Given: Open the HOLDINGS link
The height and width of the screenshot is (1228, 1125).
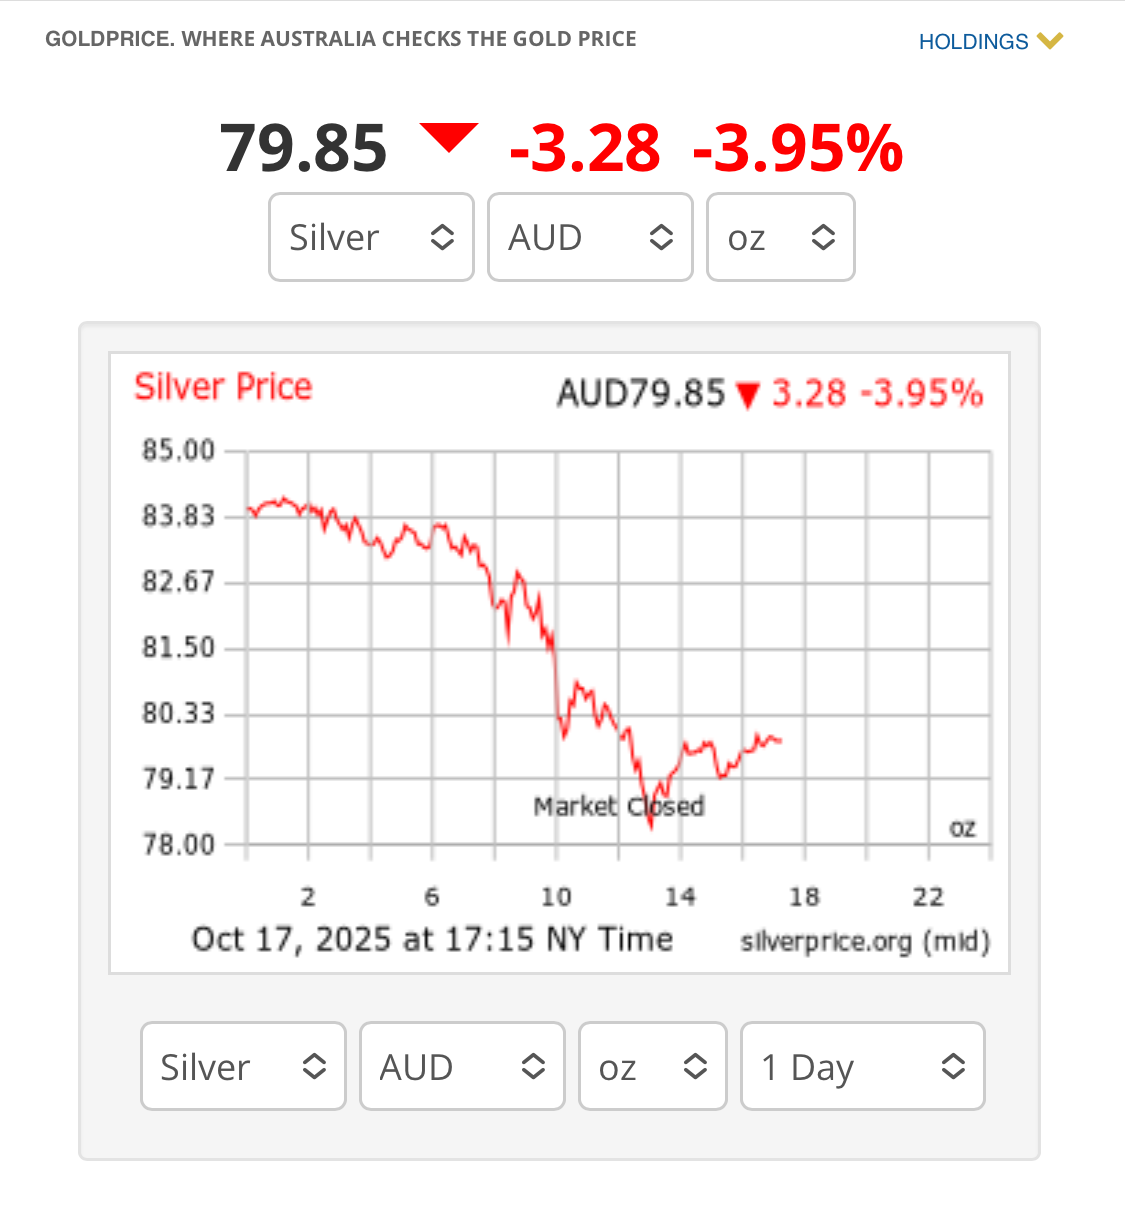Looking at the screenshot, I should [x=973, y=42].
